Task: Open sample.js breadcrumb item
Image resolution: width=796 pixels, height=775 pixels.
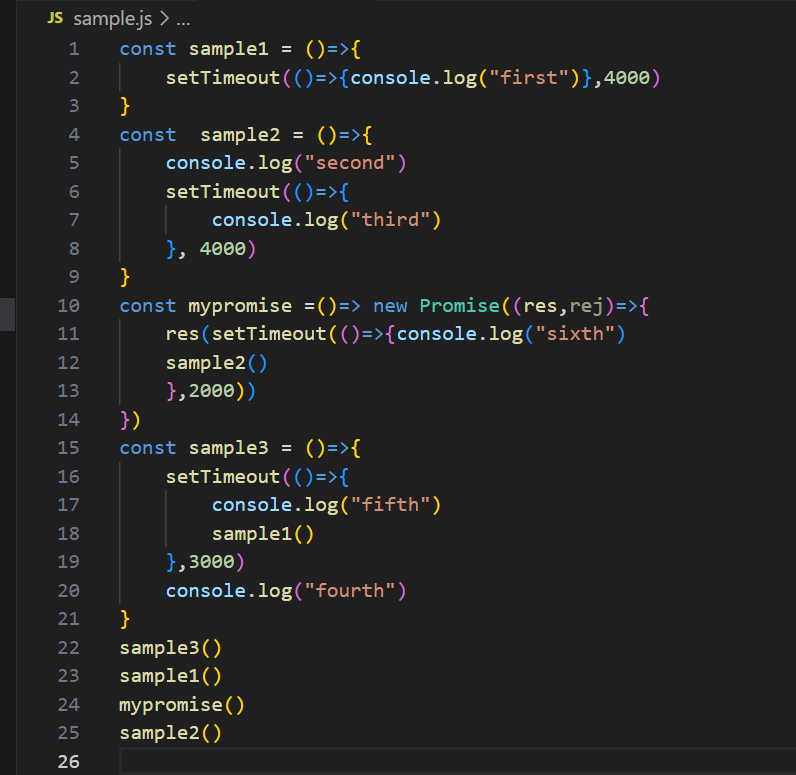Action: click(113, 19)
